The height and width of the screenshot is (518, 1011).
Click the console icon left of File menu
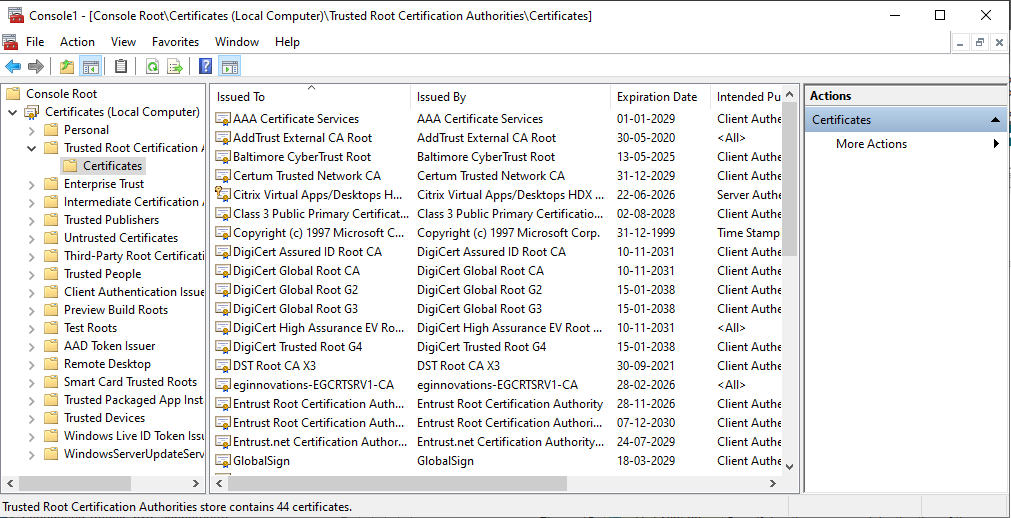pyautogui.click(x=10, y=43)
